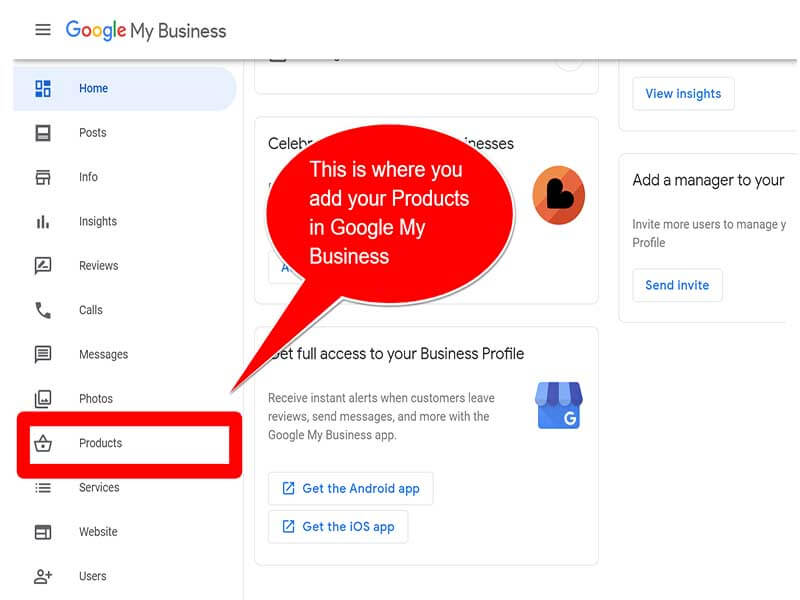Click the Reviews icon in sidebar

pos(43,266)
